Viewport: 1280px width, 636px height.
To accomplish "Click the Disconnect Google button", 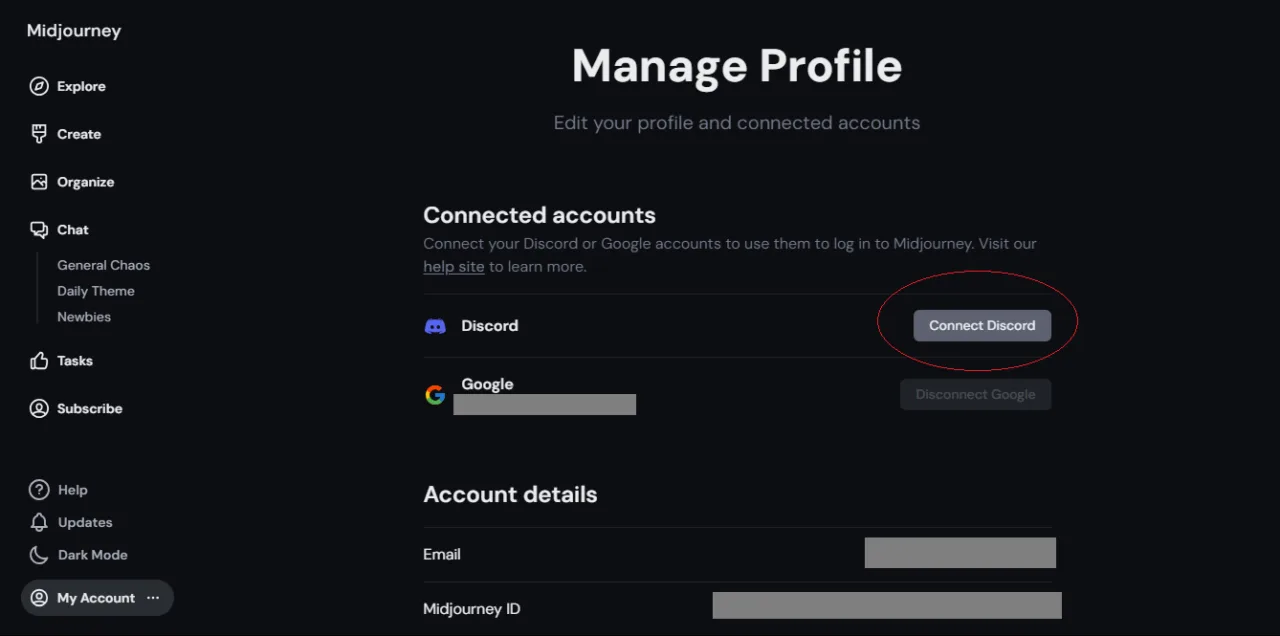I will (975, 394).
